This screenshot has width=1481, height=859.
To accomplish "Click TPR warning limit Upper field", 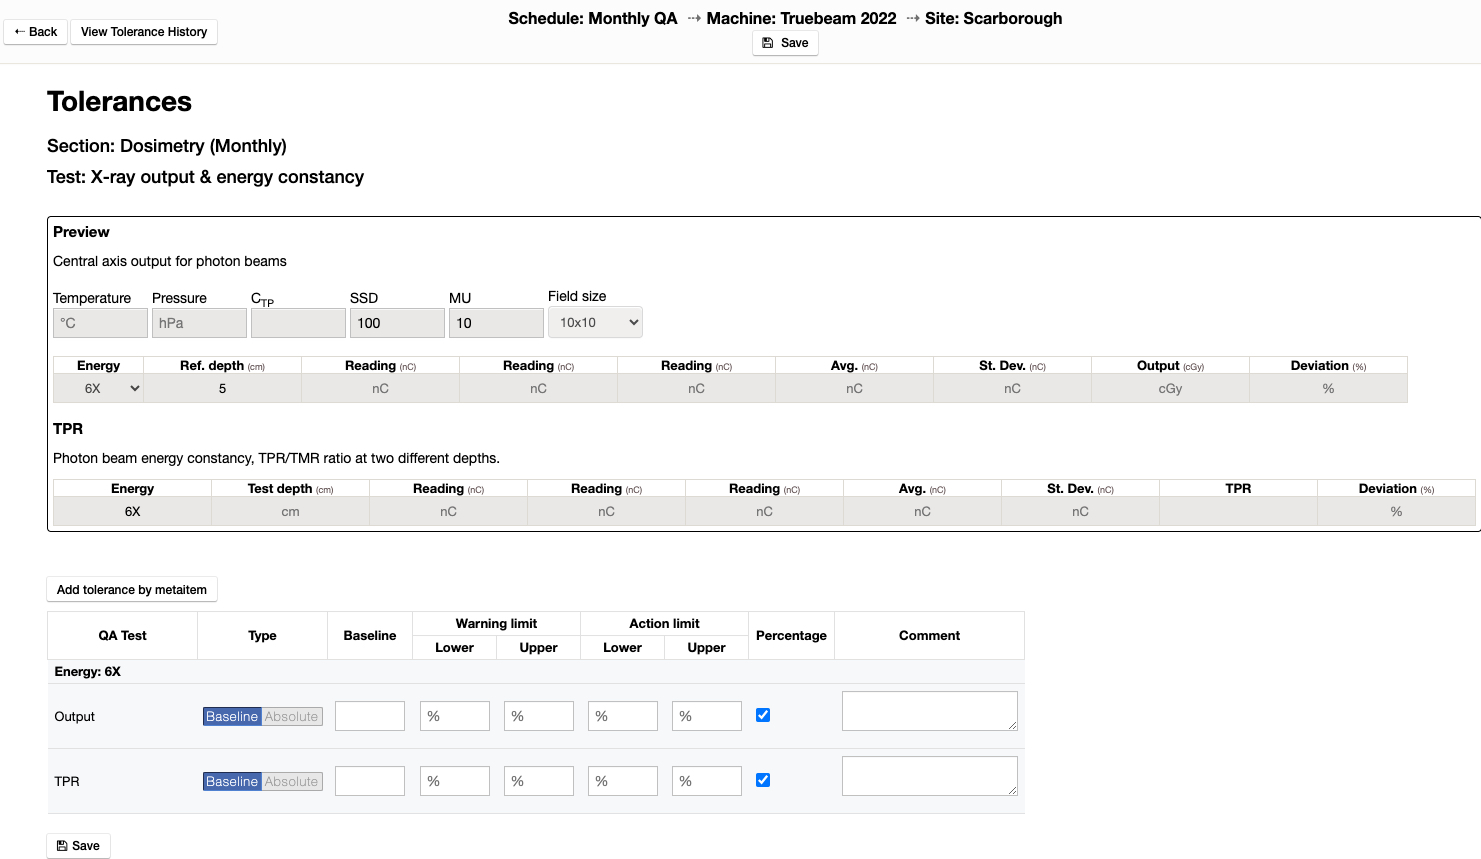I will click(x=539, y=781).
